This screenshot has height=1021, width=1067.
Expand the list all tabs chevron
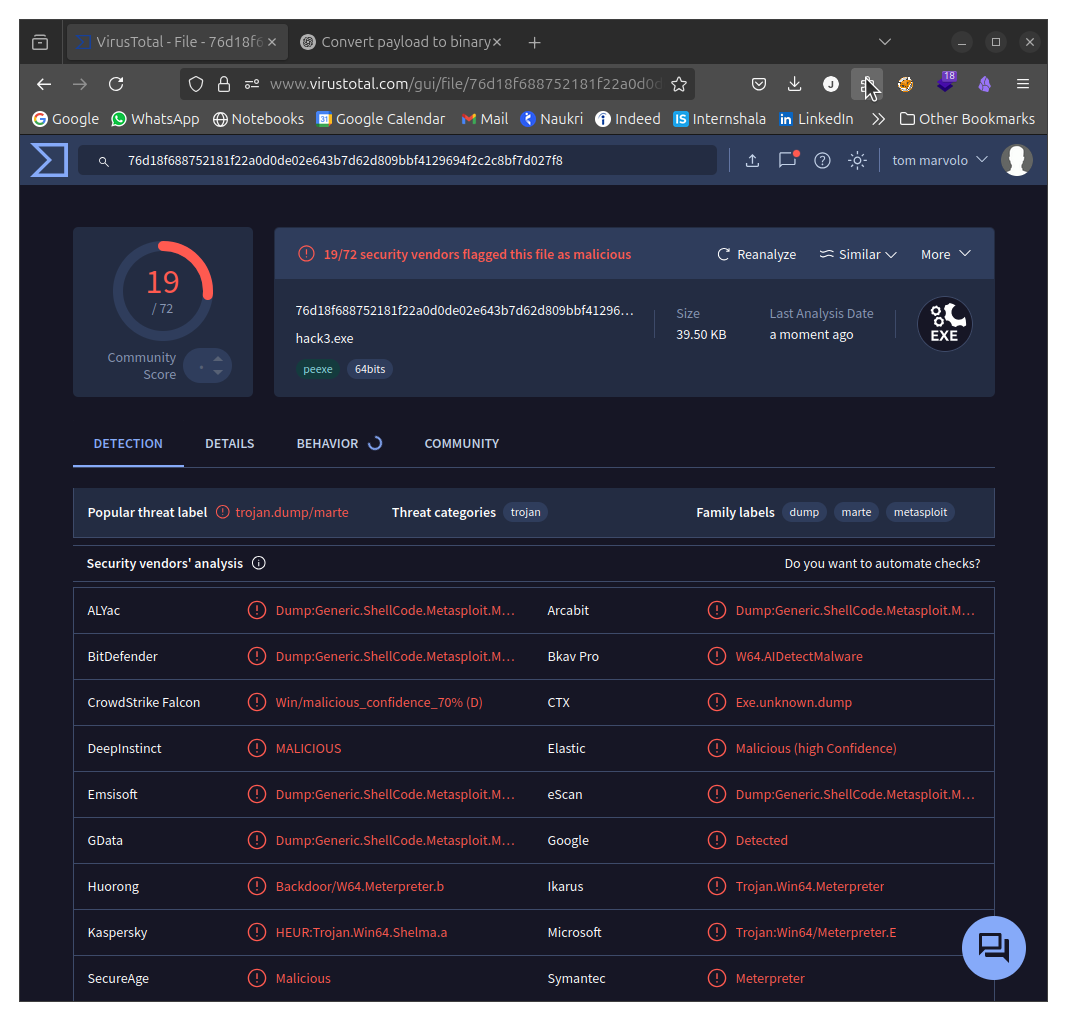(885, 42)
